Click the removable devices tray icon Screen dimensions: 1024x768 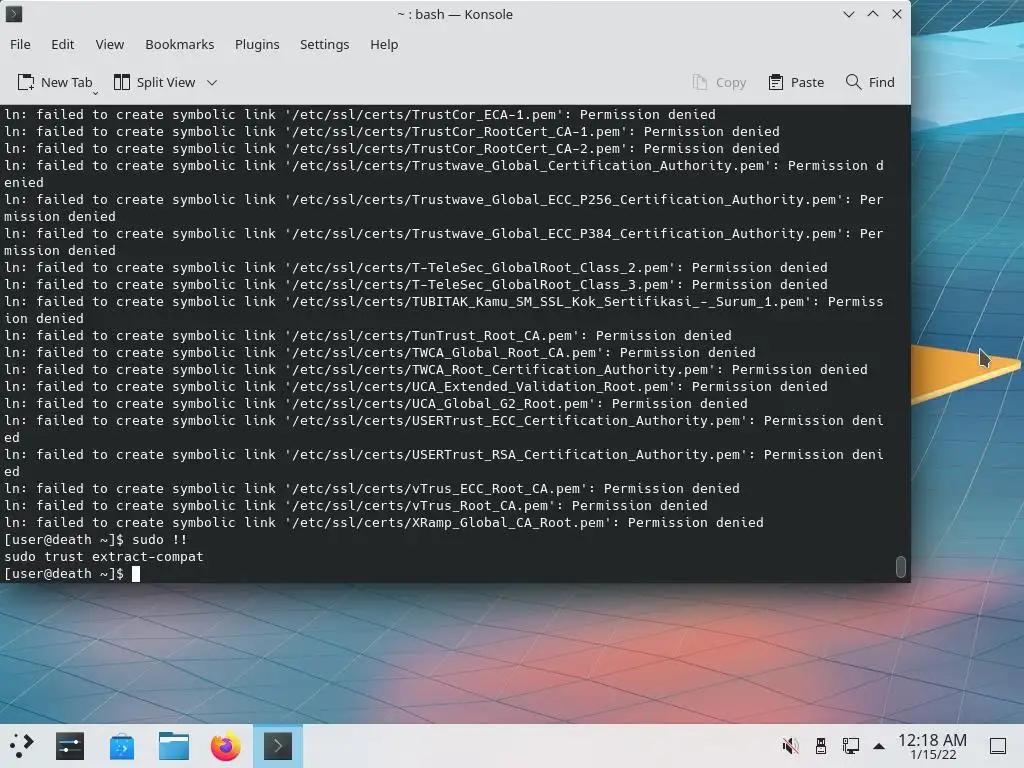tap(821, 745)
